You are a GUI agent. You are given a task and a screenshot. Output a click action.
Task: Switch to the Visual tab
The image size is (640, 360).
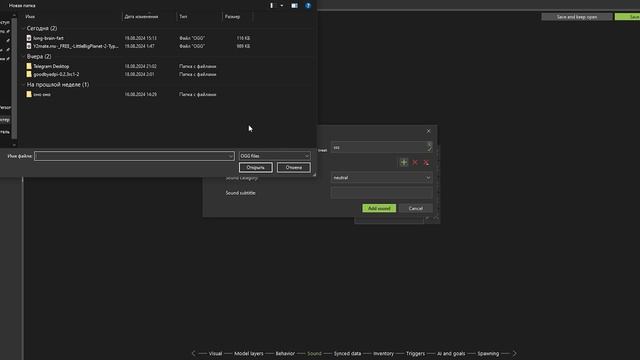point(215,353)
